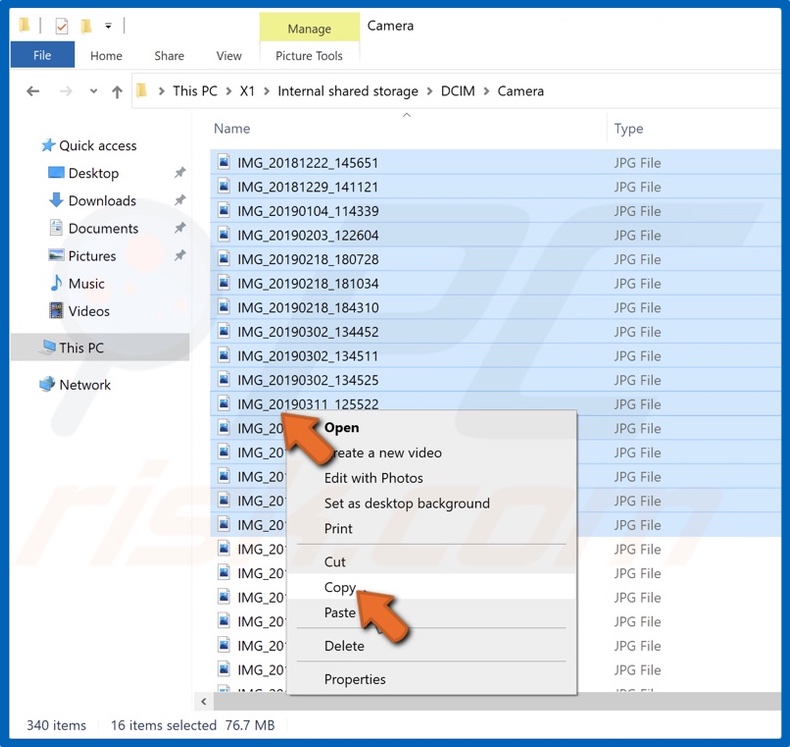Click DCIM in the address path
Viewport: 790px width, 747px height.
[457, 91]
